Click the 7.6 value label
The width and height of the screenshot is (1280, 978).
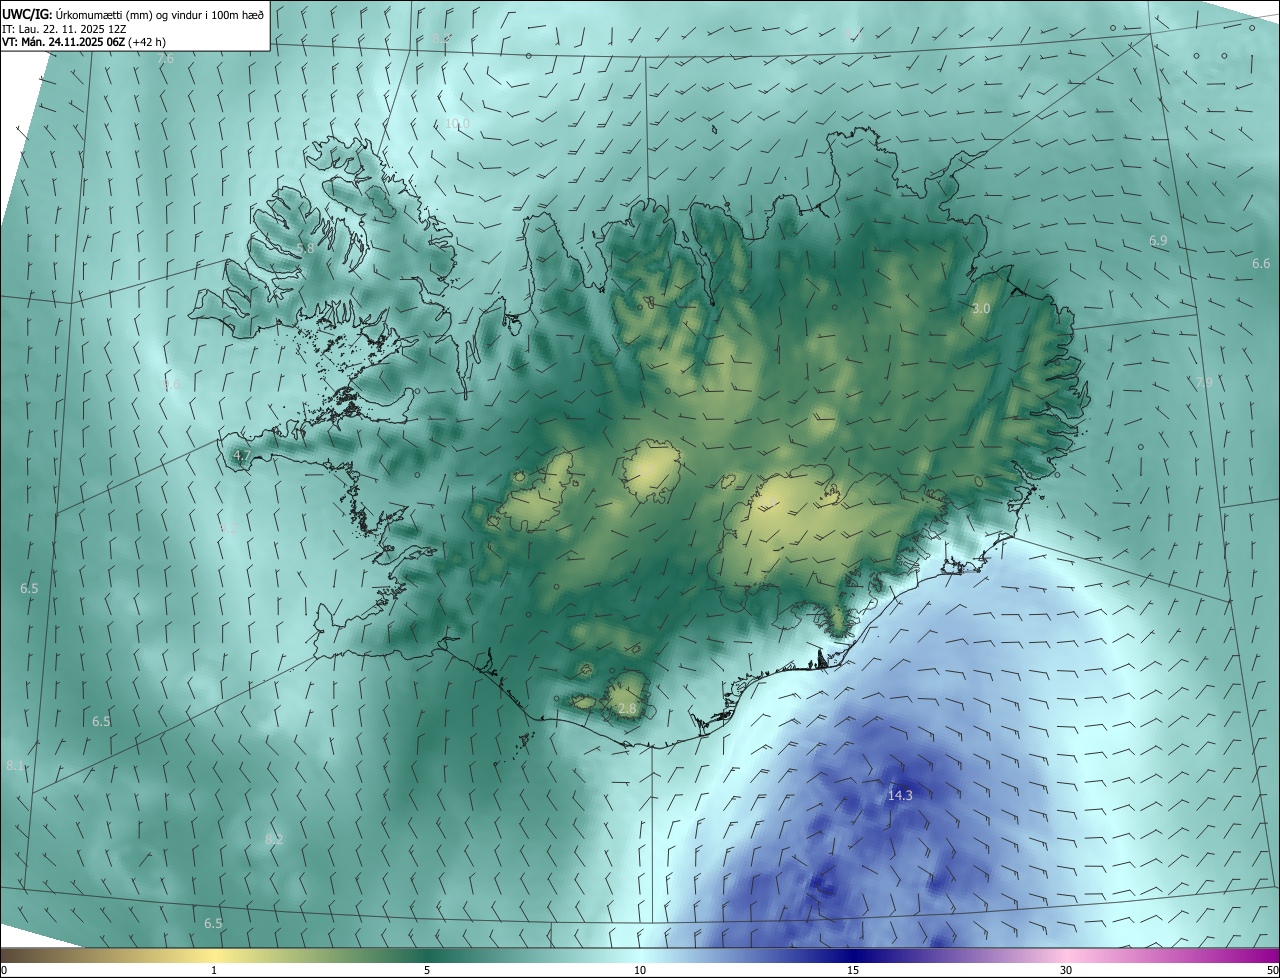coord(165,59)
